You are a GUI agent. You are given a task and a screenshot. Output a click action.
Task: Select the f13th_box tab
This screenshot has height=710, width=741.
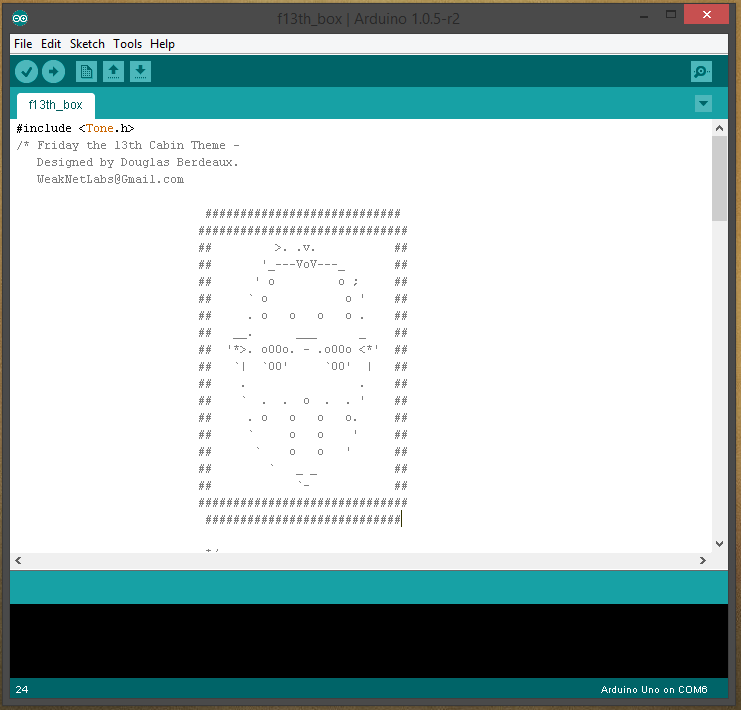click(x=56, y=105)
